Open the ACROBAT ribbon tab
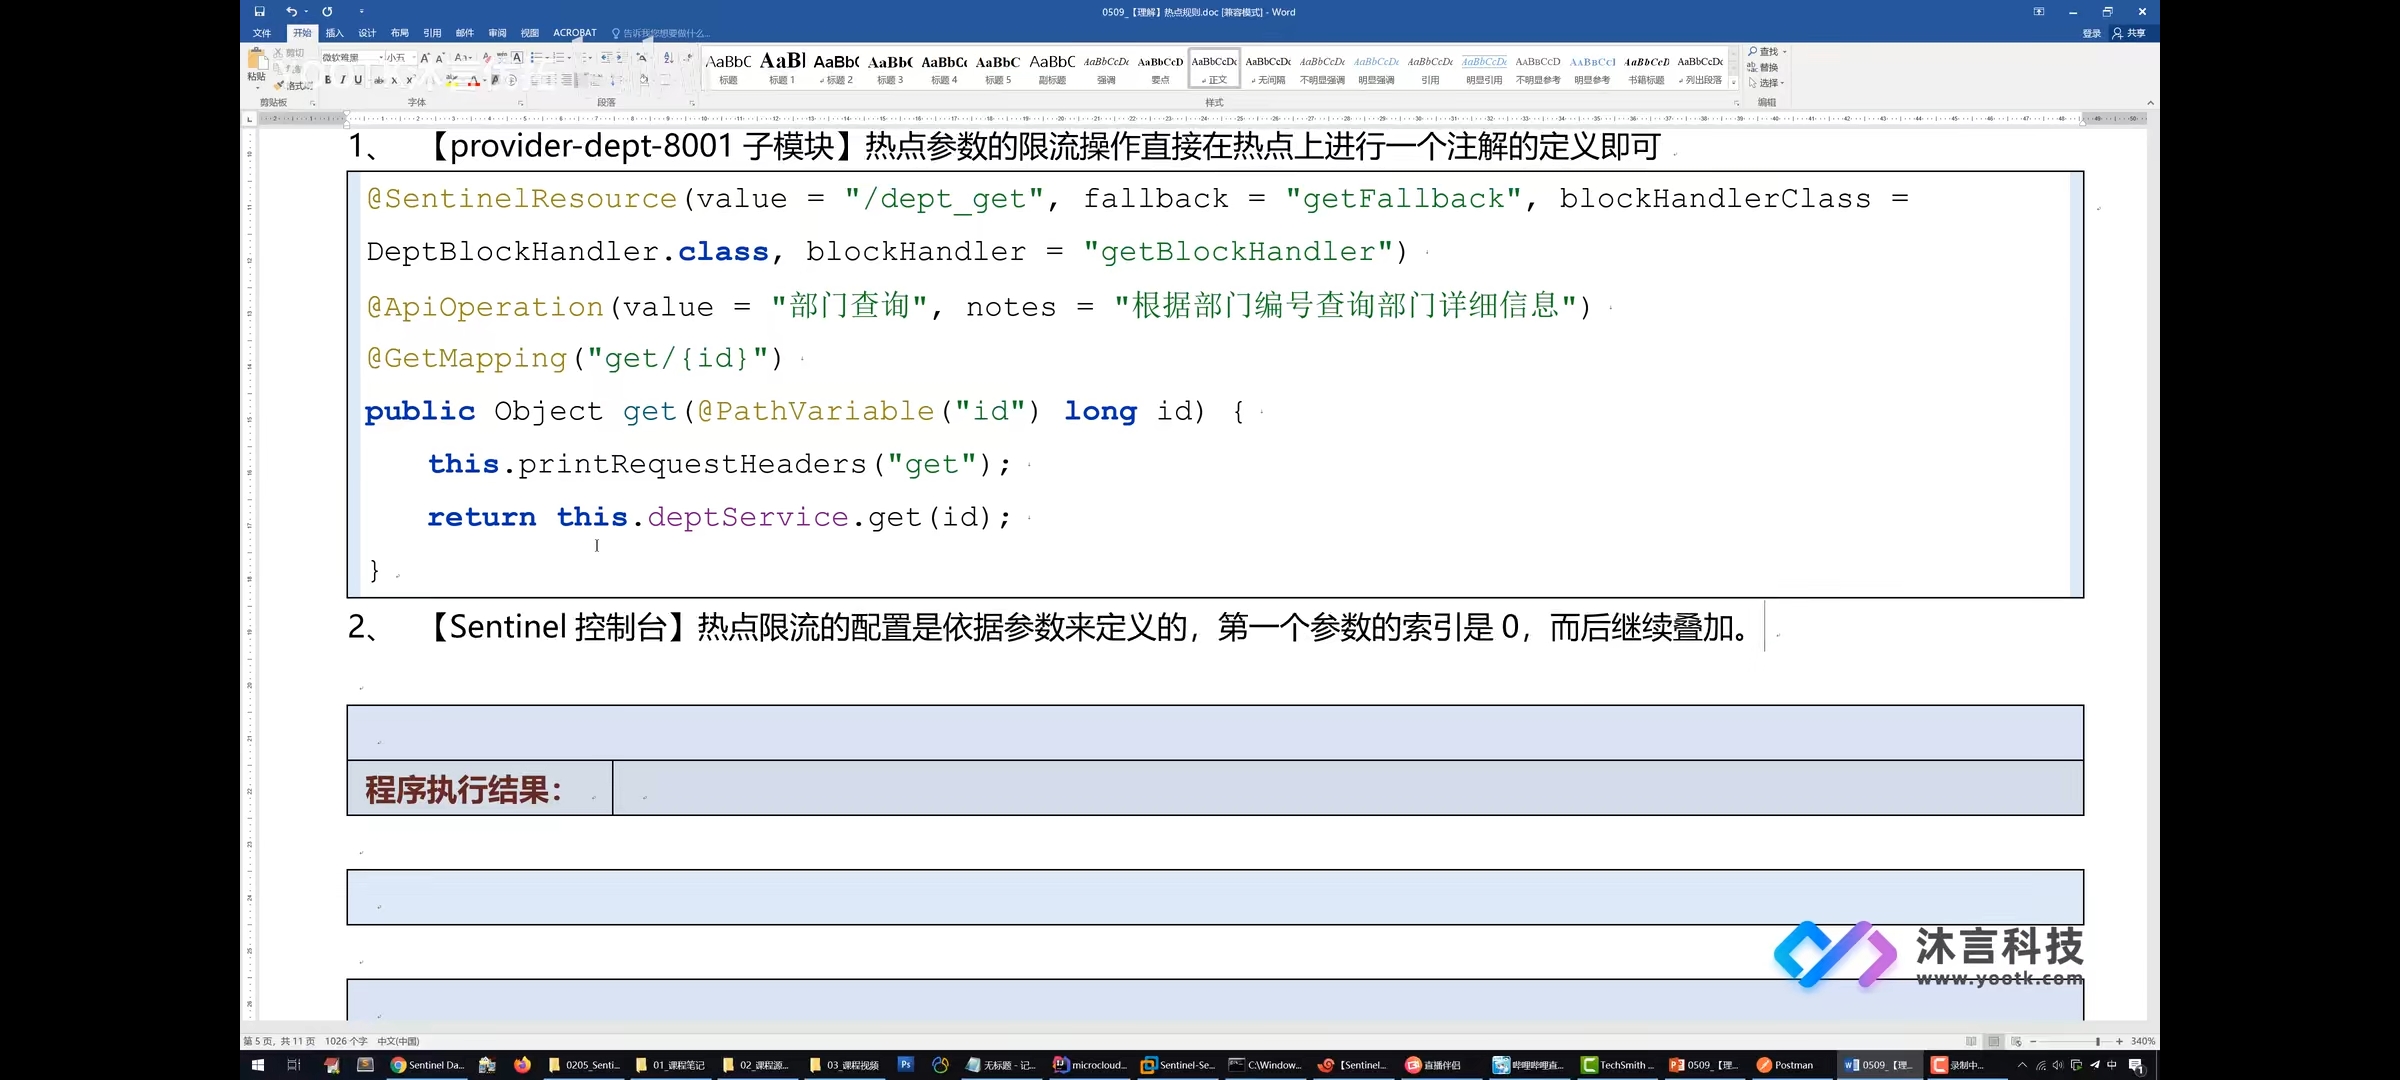 575,33
